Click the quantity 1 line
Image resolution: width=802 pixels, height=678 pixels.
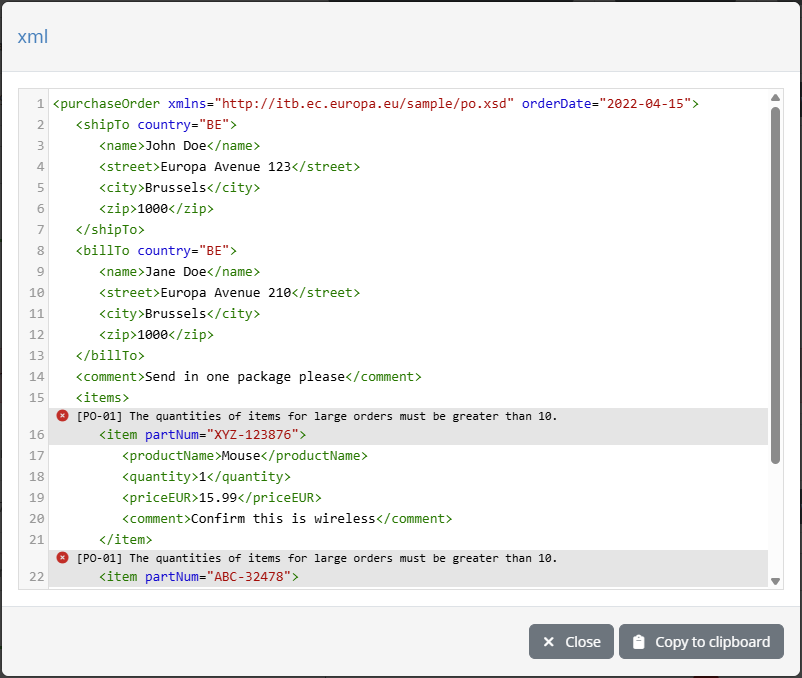point(206,477)
